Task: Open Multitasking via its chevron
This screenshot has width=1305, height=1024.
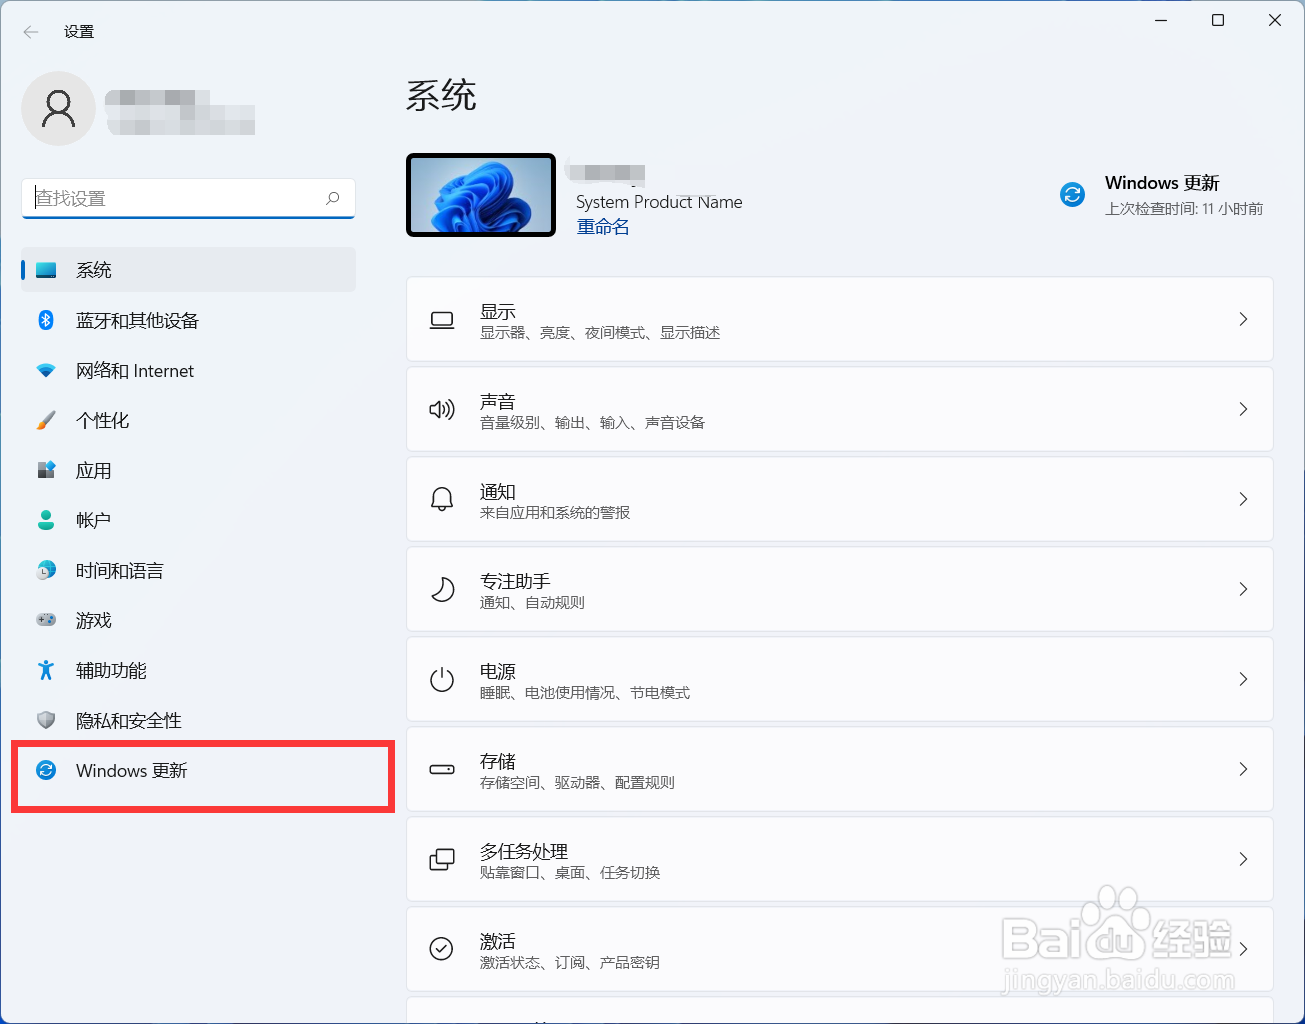Action: tap(1243, 859)
